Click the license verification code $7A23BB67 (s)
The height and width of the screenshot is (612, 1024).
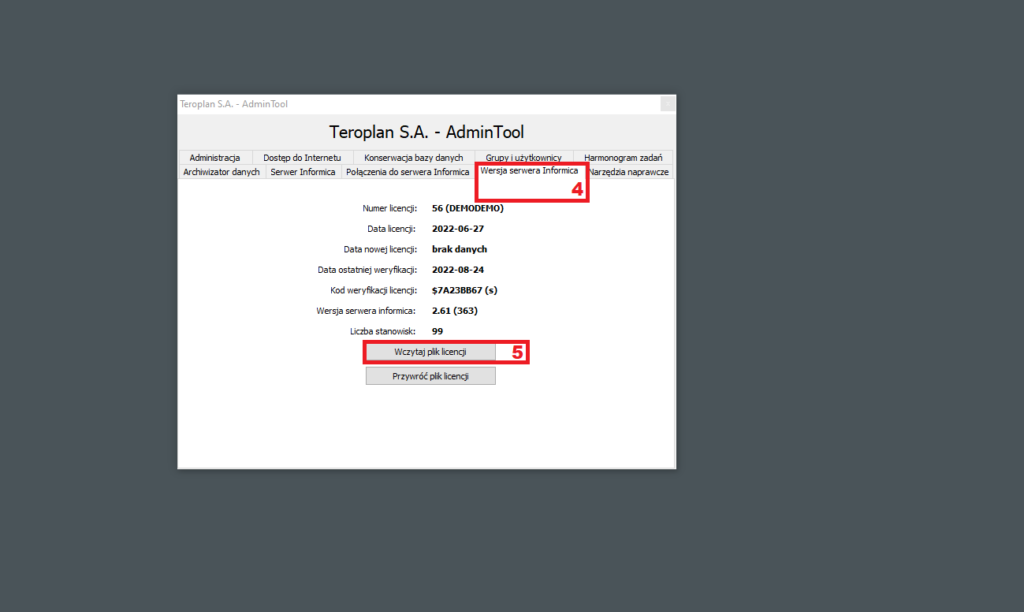tap(464, 290)
